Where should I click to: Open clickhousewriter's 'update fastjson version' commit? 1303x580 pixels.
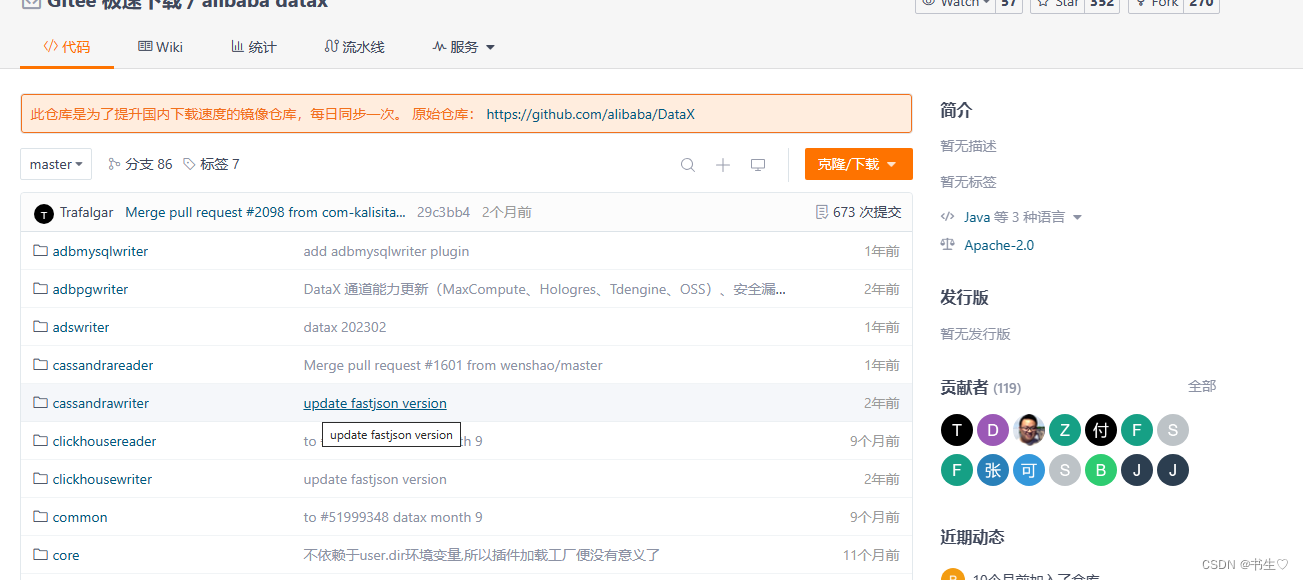(375, 479)
